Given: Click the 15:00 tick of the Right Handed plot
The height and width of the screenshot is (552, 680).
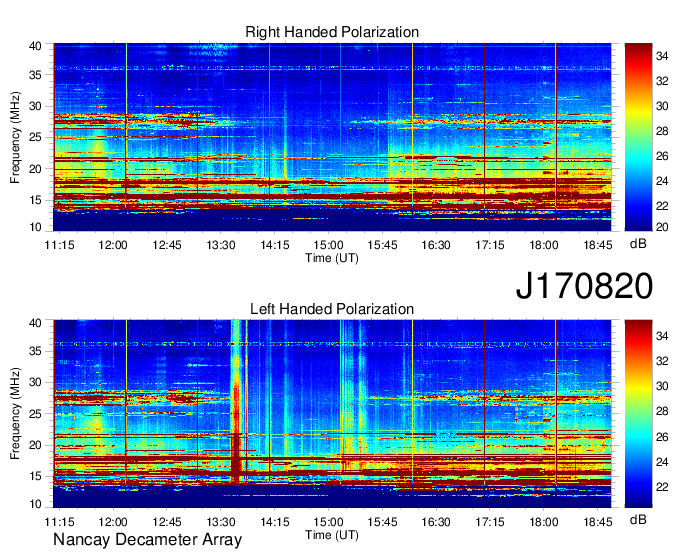Looking at the screenshot, I should click(328, 245).
